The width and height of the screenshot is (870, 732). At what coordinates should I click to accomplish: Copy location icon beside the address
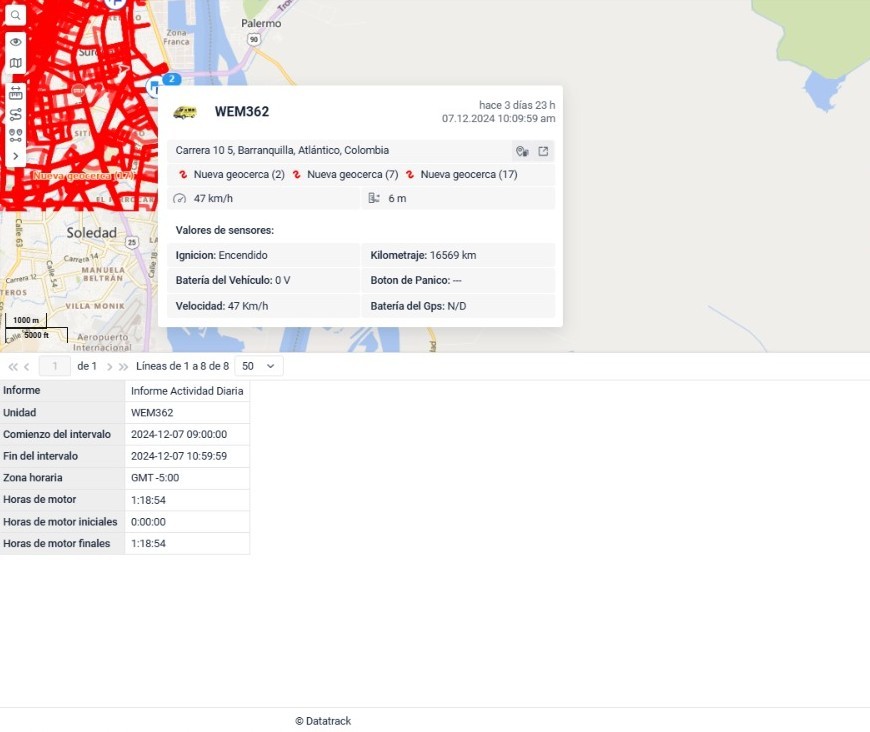pos(522,151)
